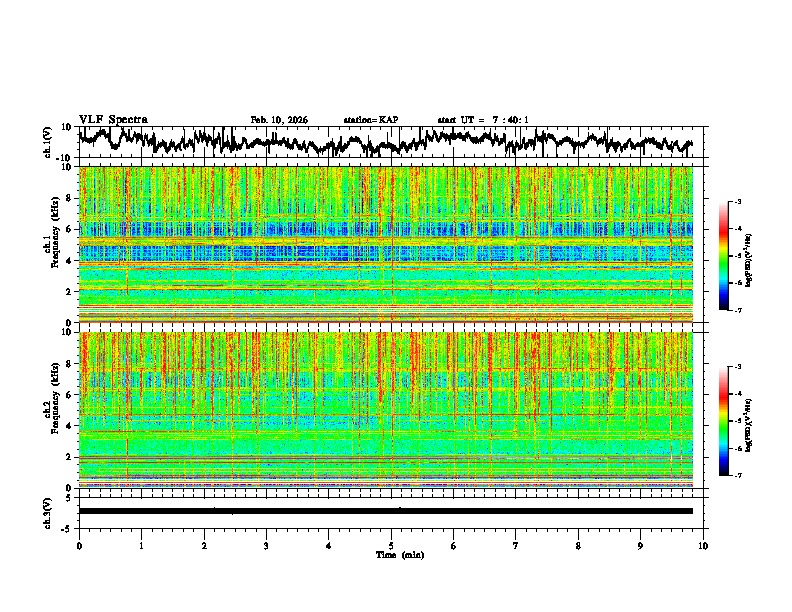The height and width of the screenshot is (612, 792).
Task: Click the ch.1 voltage waveform trace
Action: pyautogui.click(x=385, y=142)
